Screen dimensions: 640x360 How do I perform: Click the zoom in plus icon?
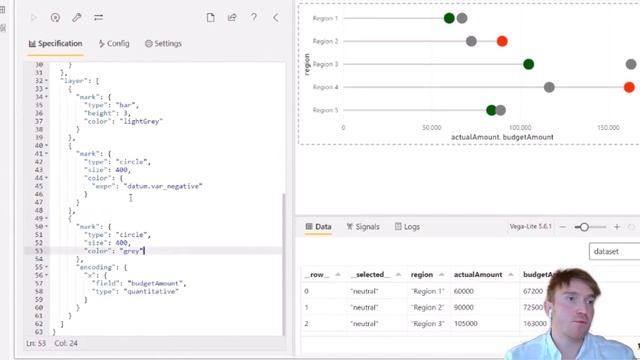(617, 227)
